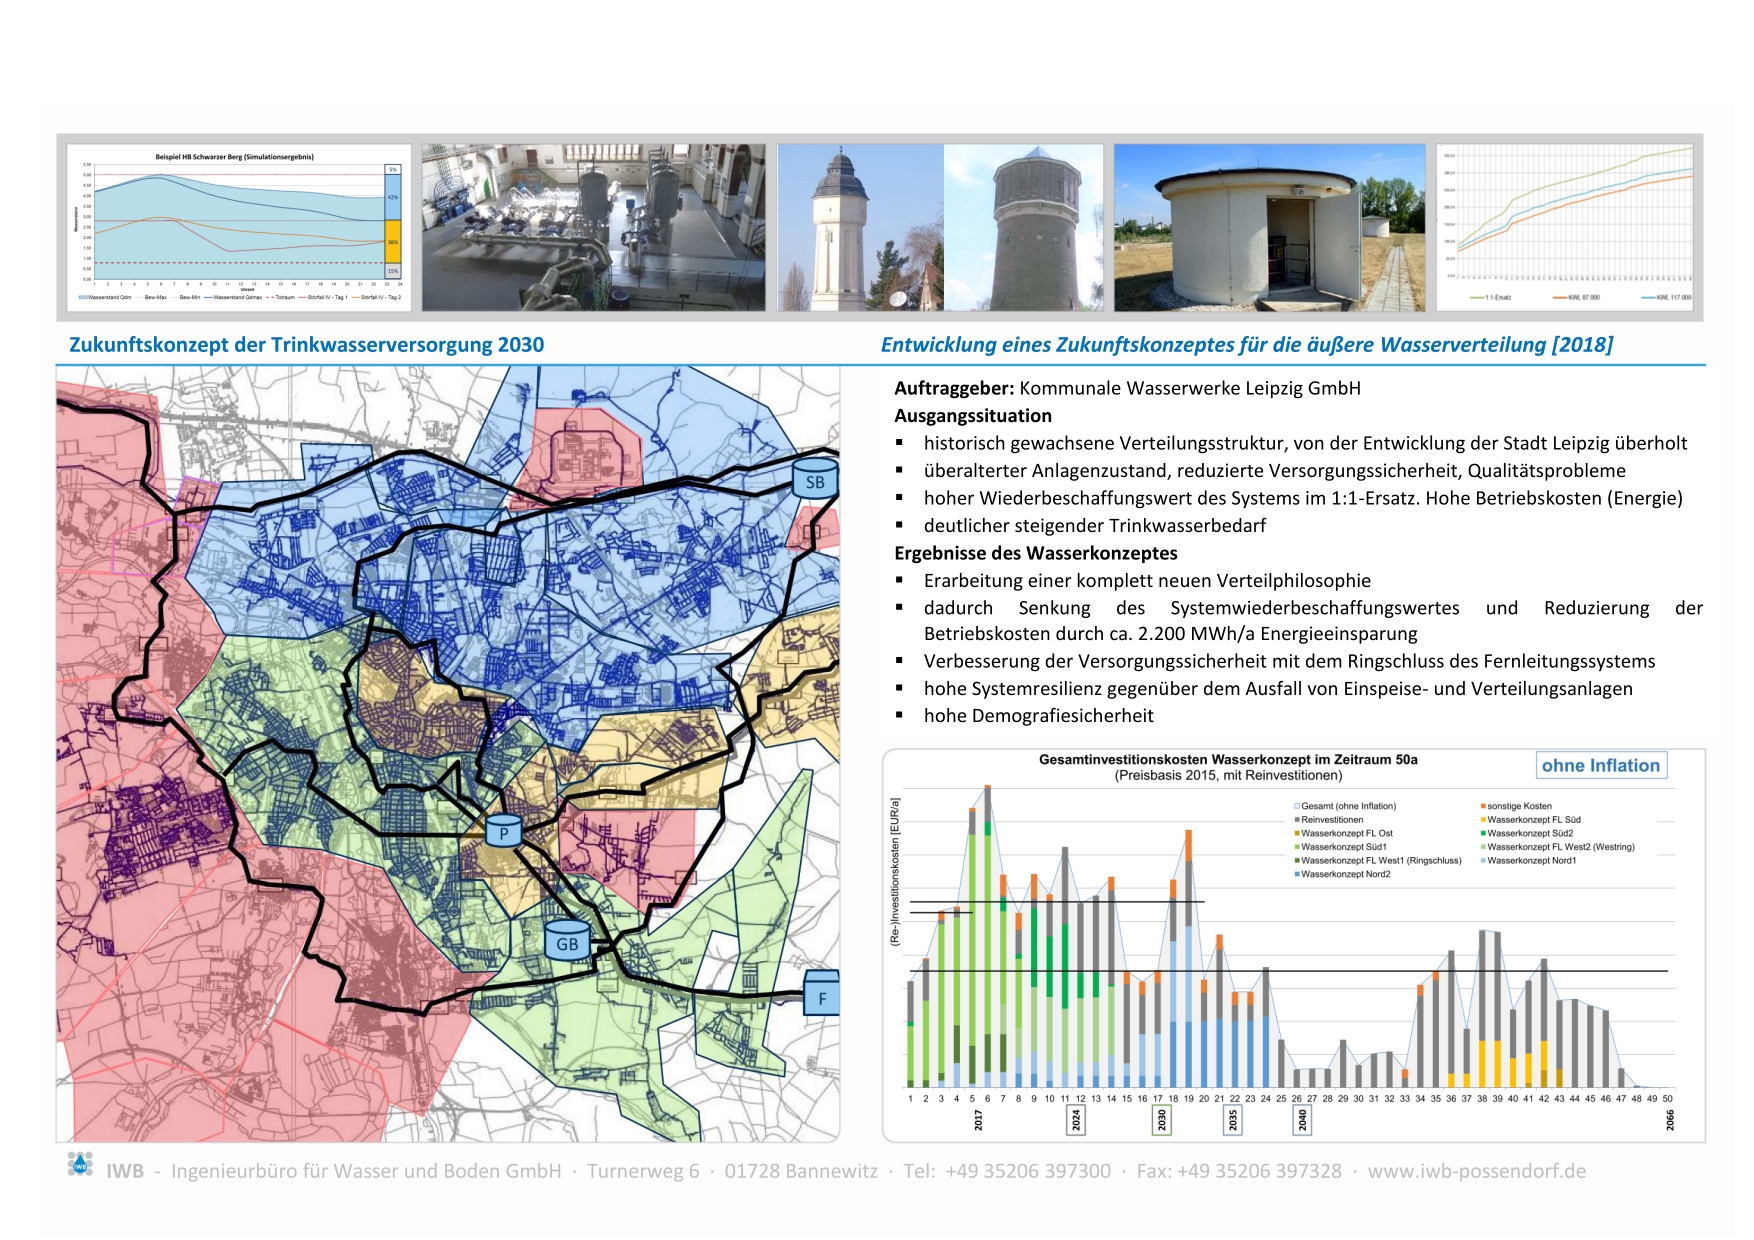Click the 'Reinvestitionen' legend swatch
The width and height of the screenshot is (1754, 1240).
[1297, 820]
